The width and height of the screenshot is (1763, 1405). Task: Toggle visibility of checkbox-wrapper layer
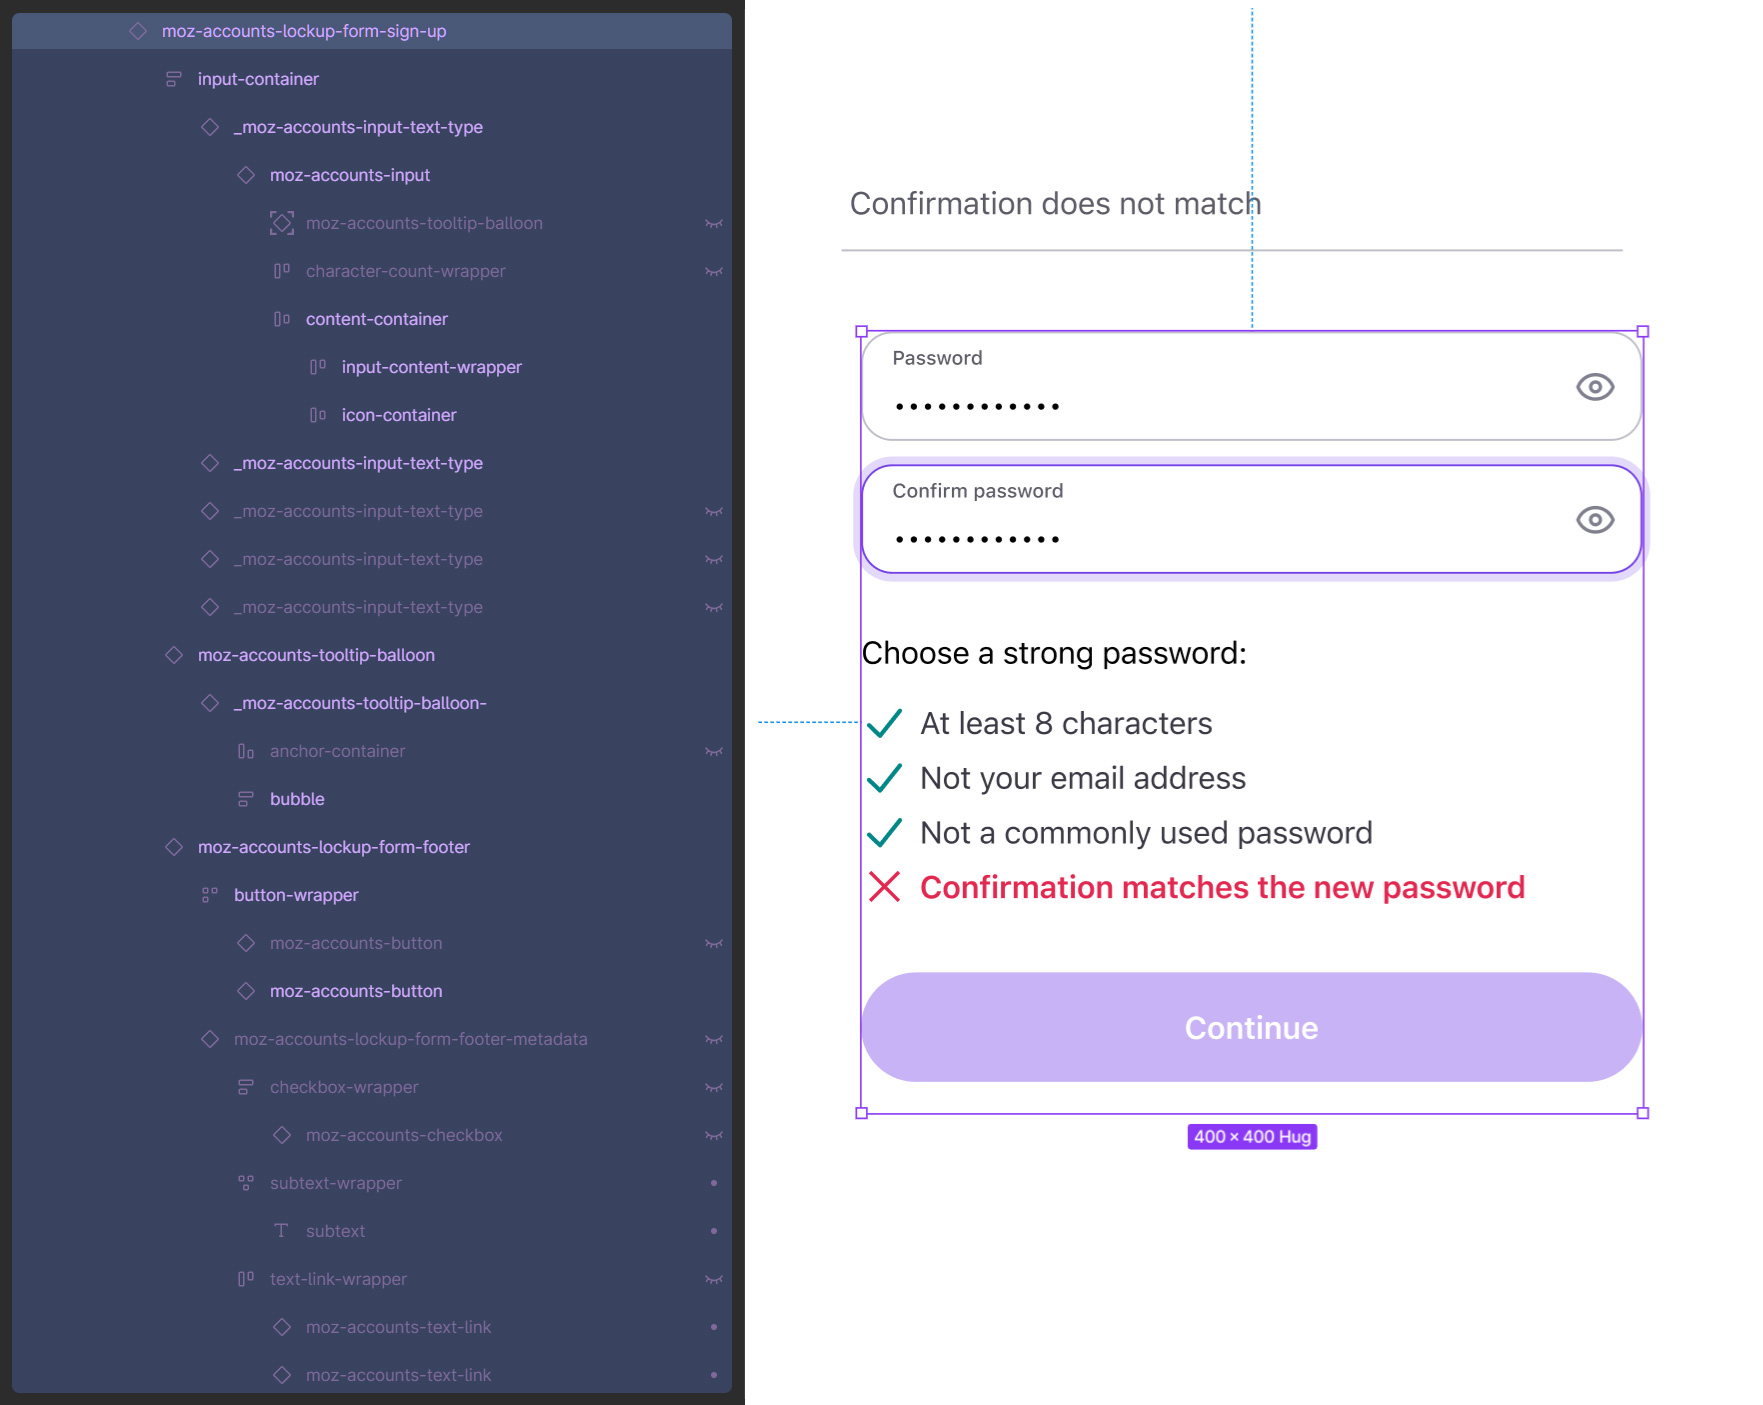(x=713, y=1087)
